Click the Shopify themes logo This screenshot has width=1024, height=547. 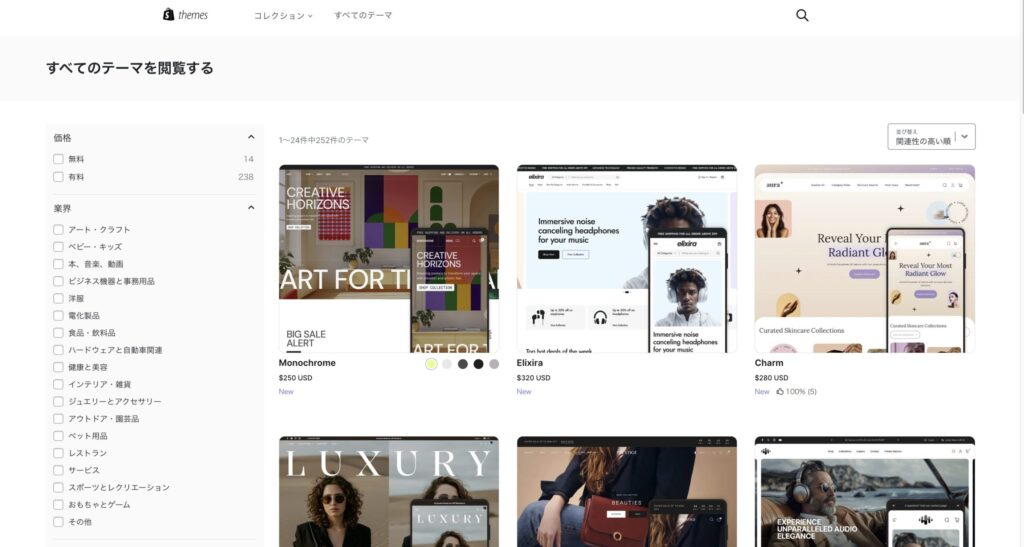click(x=185, y=14)
